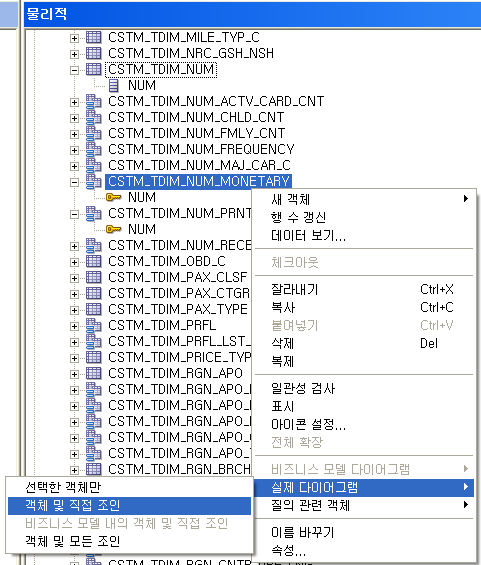Choose 행 수 갱신 from context menu
This screenshot has width=481, height=565.
[364, 217]
